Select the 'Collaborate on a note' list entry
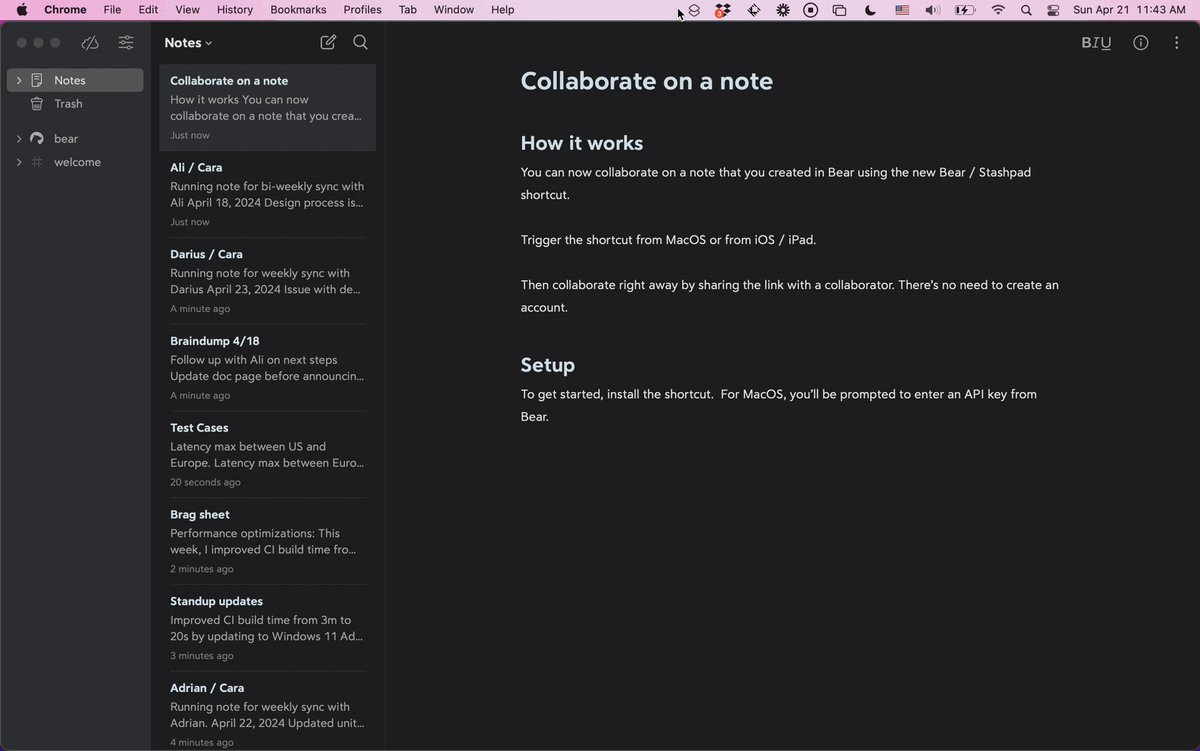 pyautogui.click(x=268, y=108)
